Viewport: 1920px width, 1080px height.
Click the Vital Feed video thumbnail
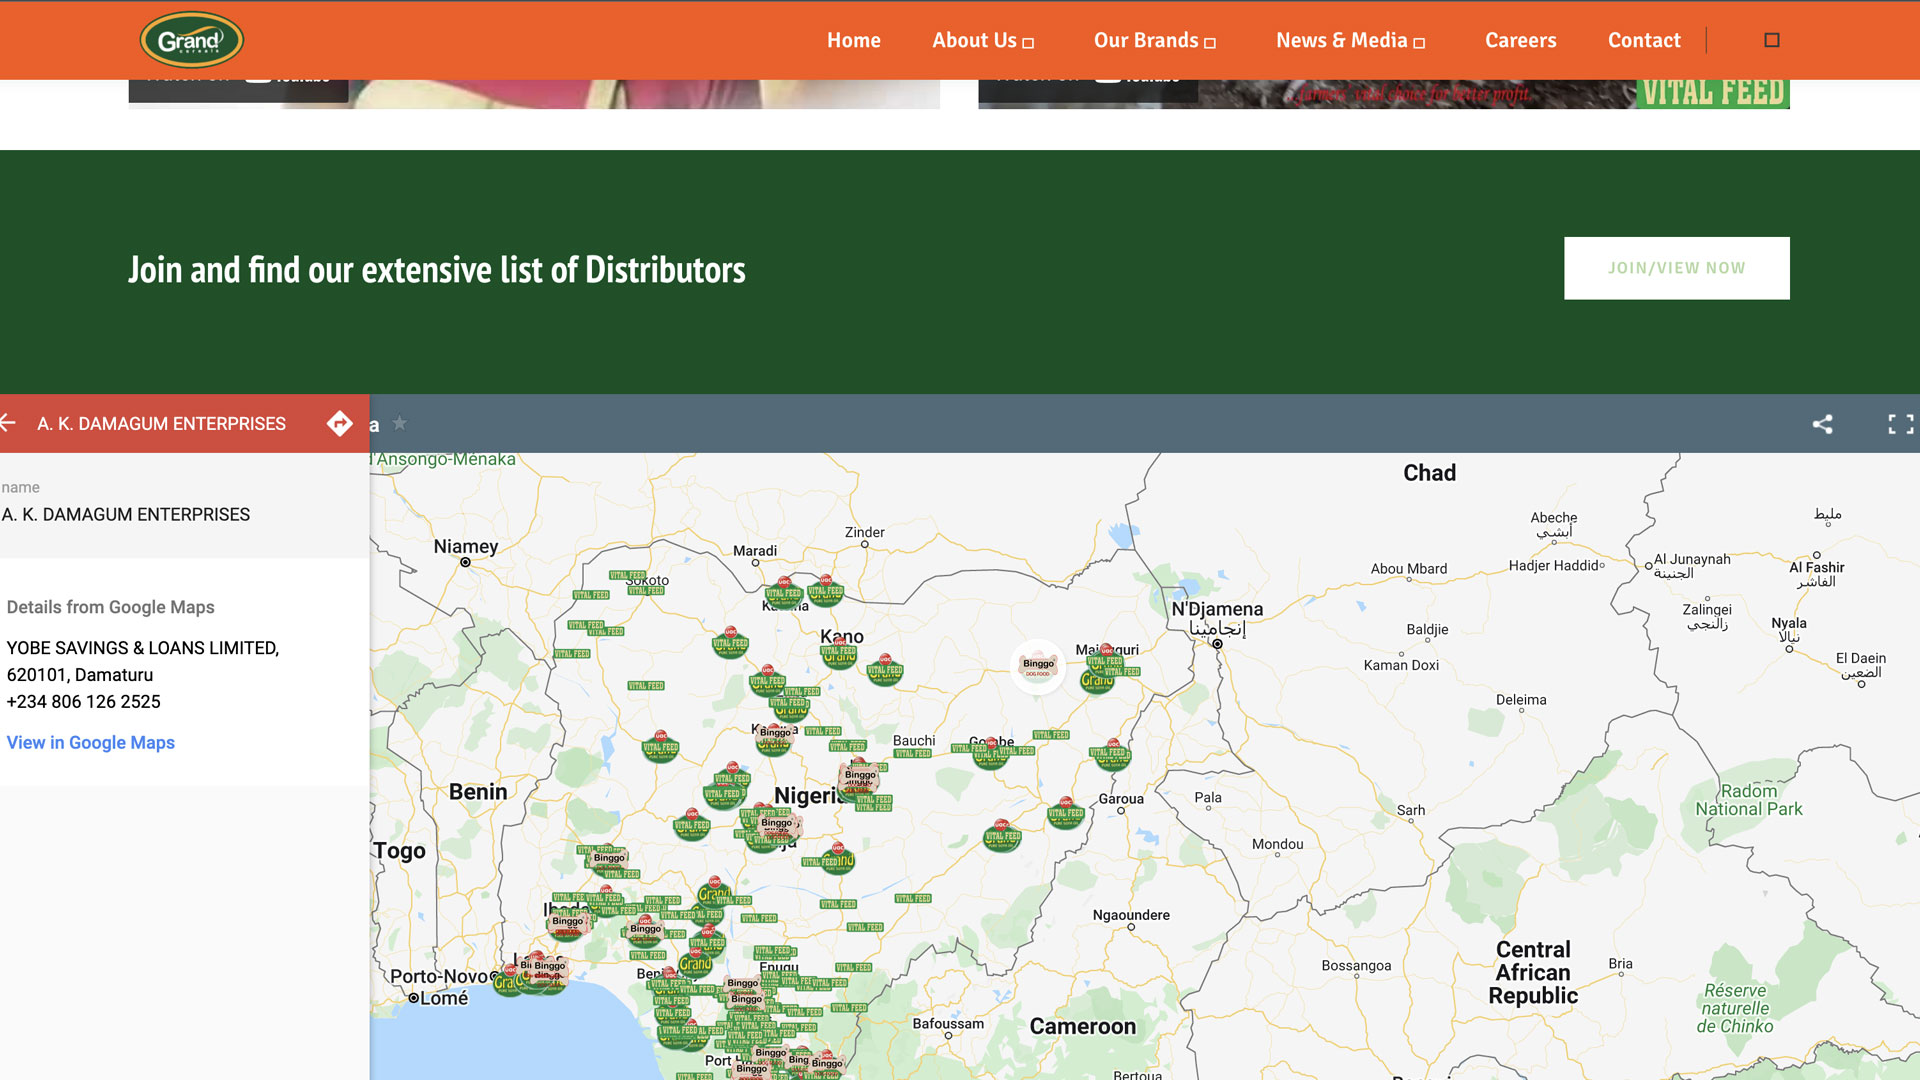pyautogui.click(x=1384, y=94)
